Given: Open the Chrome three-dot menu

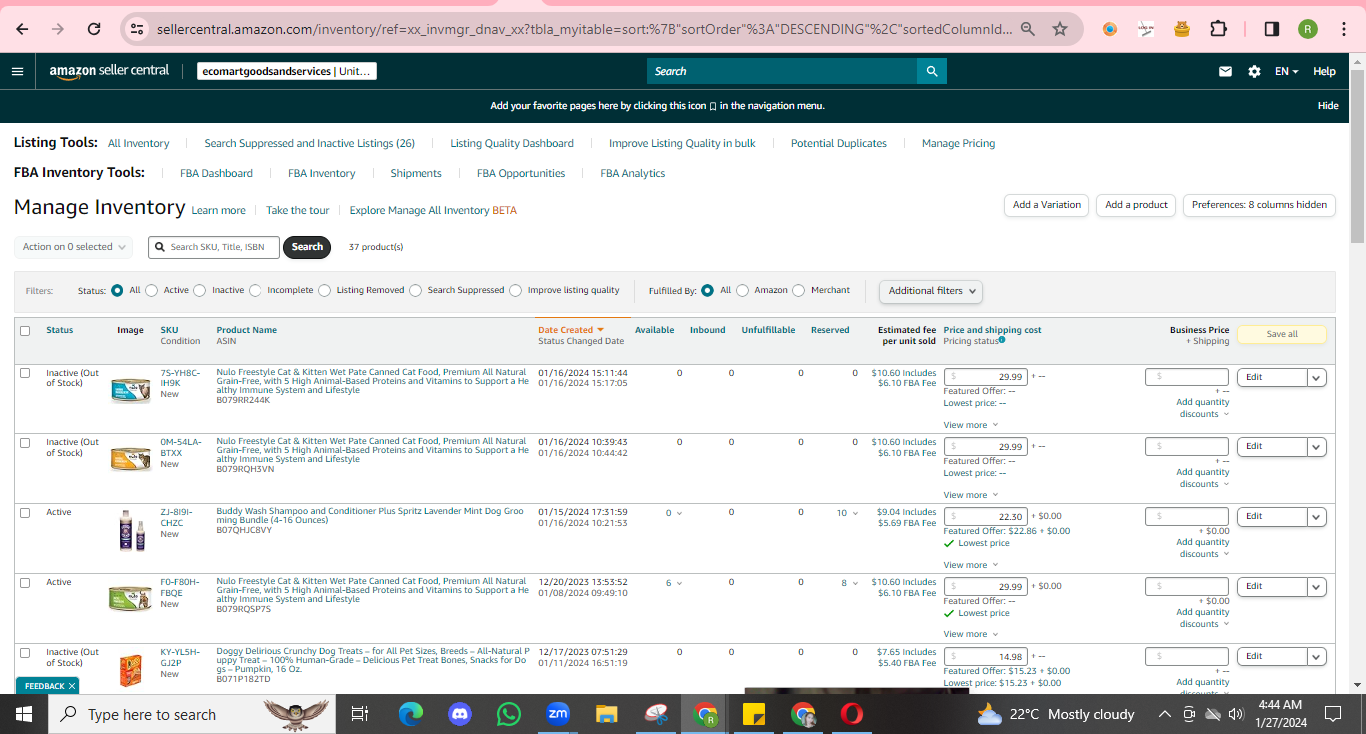Looking at the screenshot, I should pyautogui.click(x=1343, y=29).
